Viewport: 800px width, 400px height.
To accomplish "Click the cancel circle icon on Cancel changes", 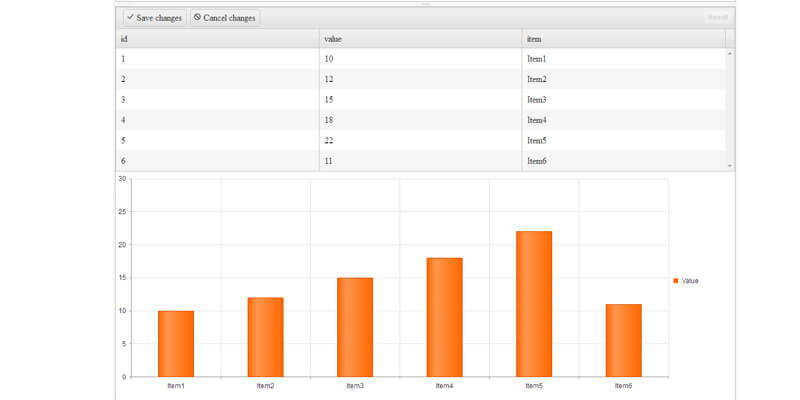I will click(x=198, y=18).
